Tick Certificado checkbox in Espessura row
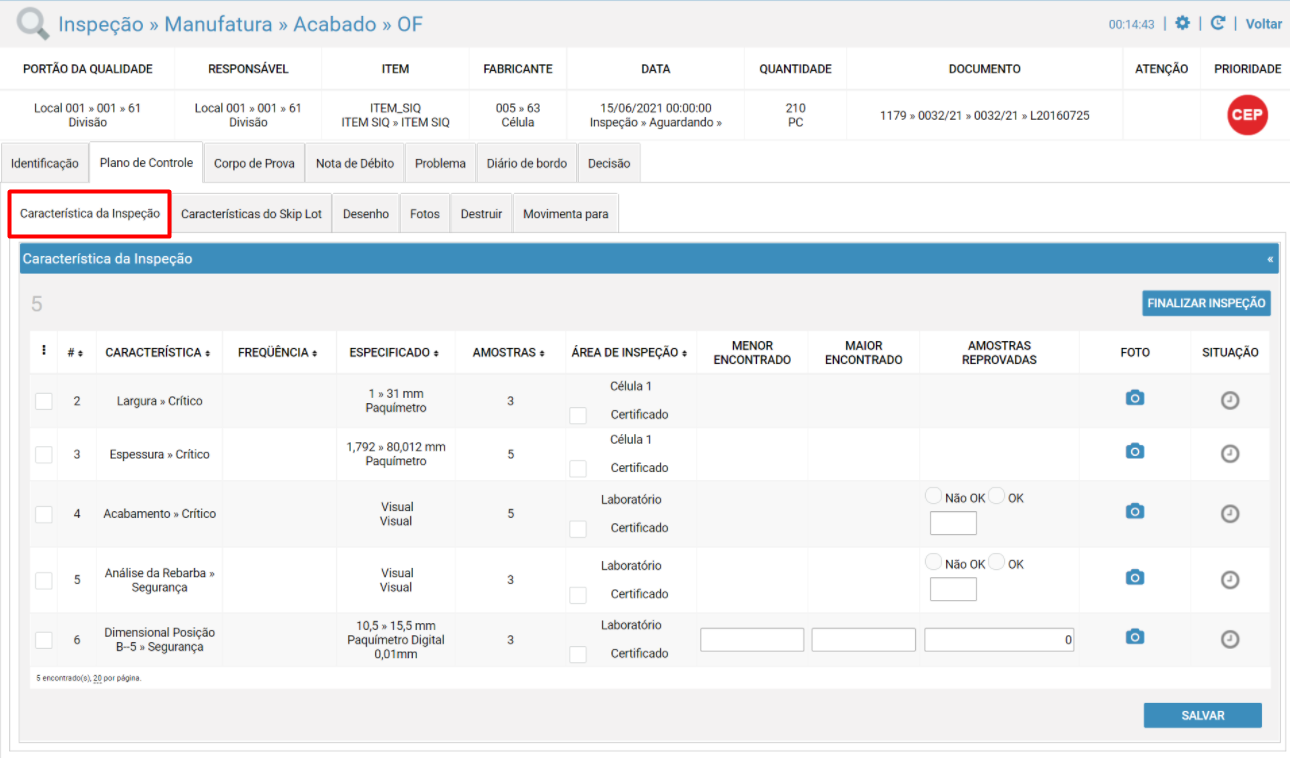The height and width of the screenshot is (758, 1290). 578,468
